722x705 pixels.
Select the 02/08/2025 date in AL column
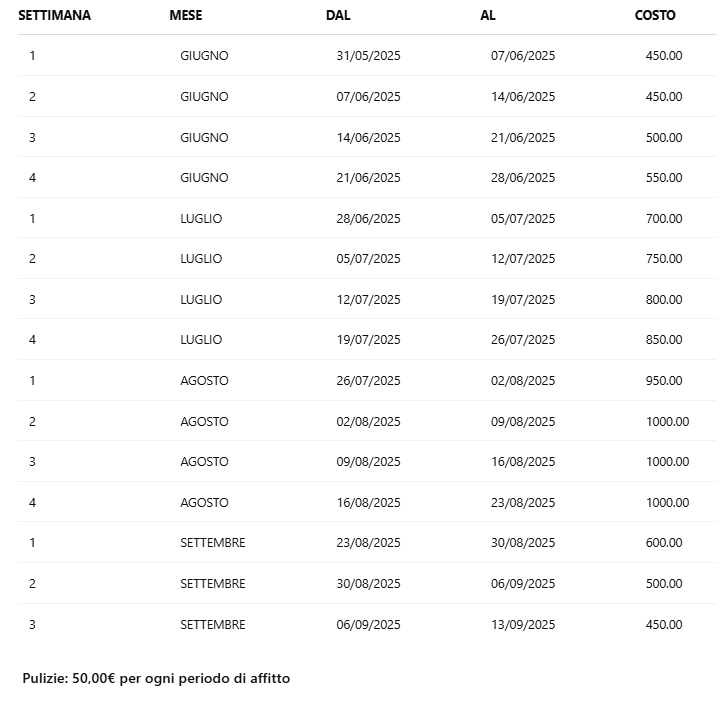(x=523, y=381)
